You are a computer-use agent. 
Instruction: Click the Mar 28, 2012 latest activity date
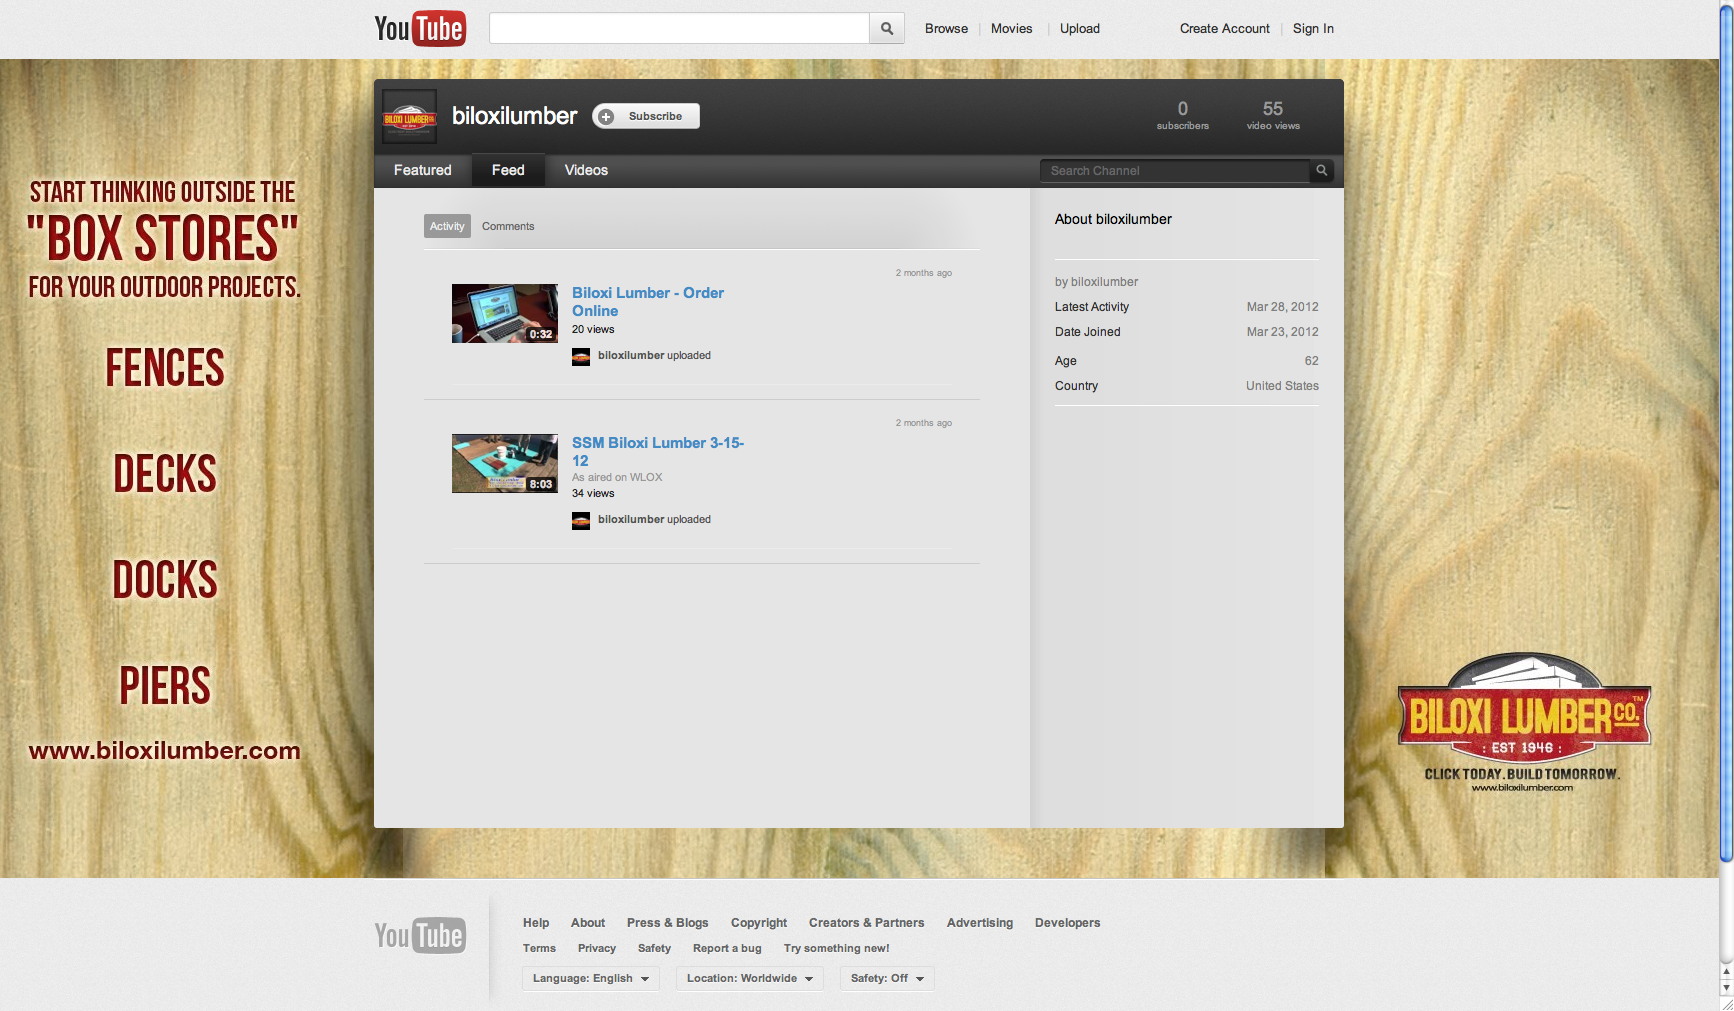(x=1283, y=308)
